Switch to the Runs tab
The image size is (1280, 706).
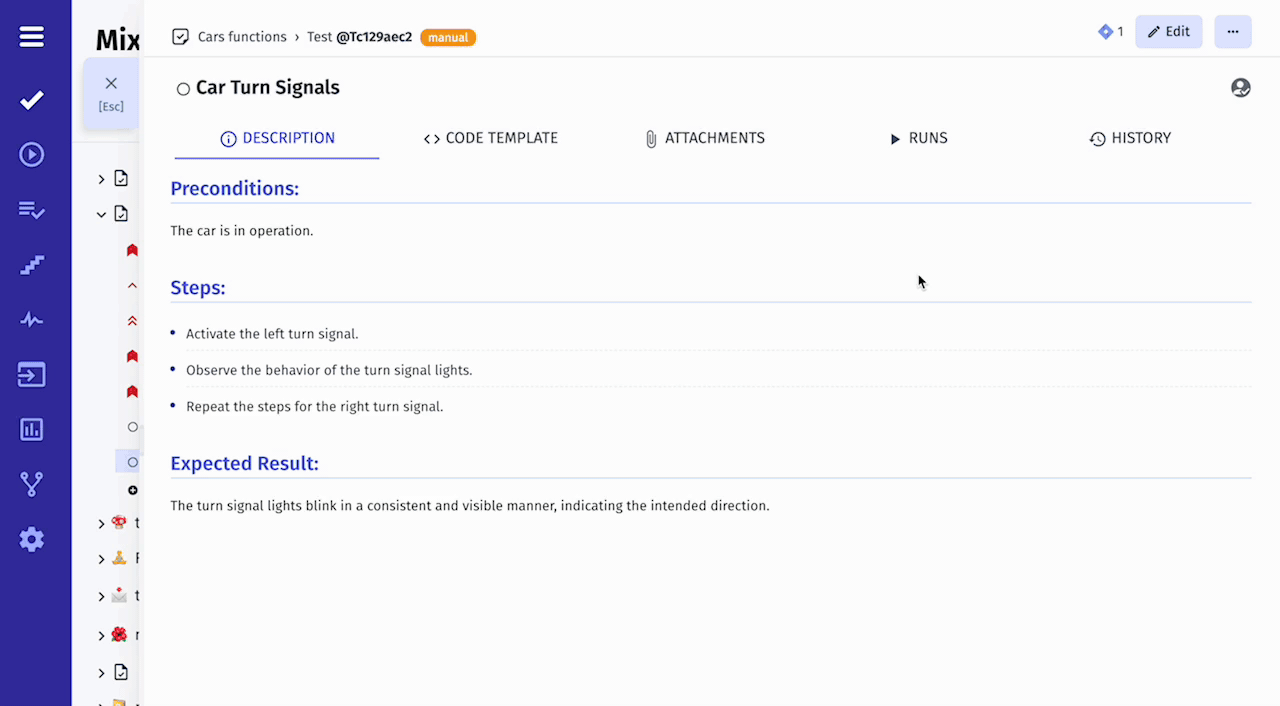(918, 138)
